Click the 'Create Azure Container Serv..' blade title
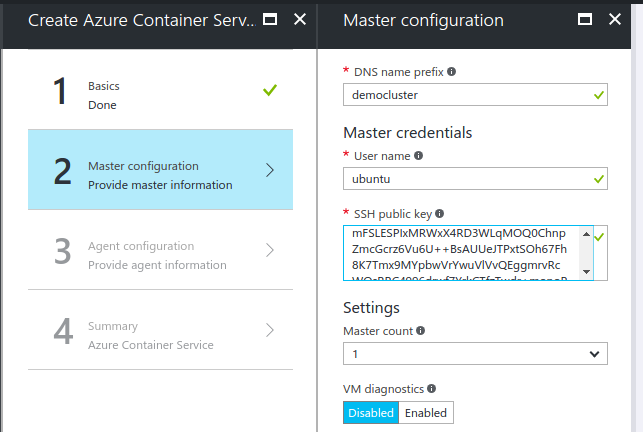643x432 pixels. (x=142, y=21)
